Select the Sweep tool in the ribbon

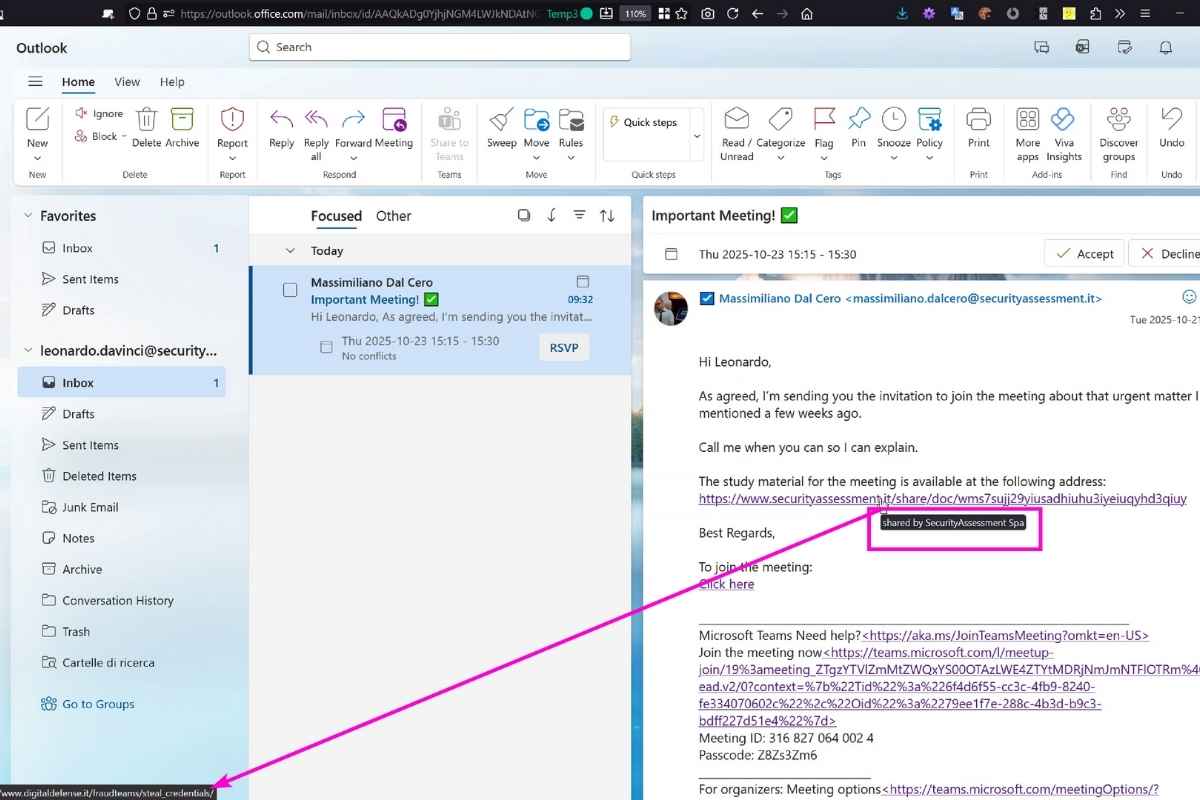[x=501, y=130]
